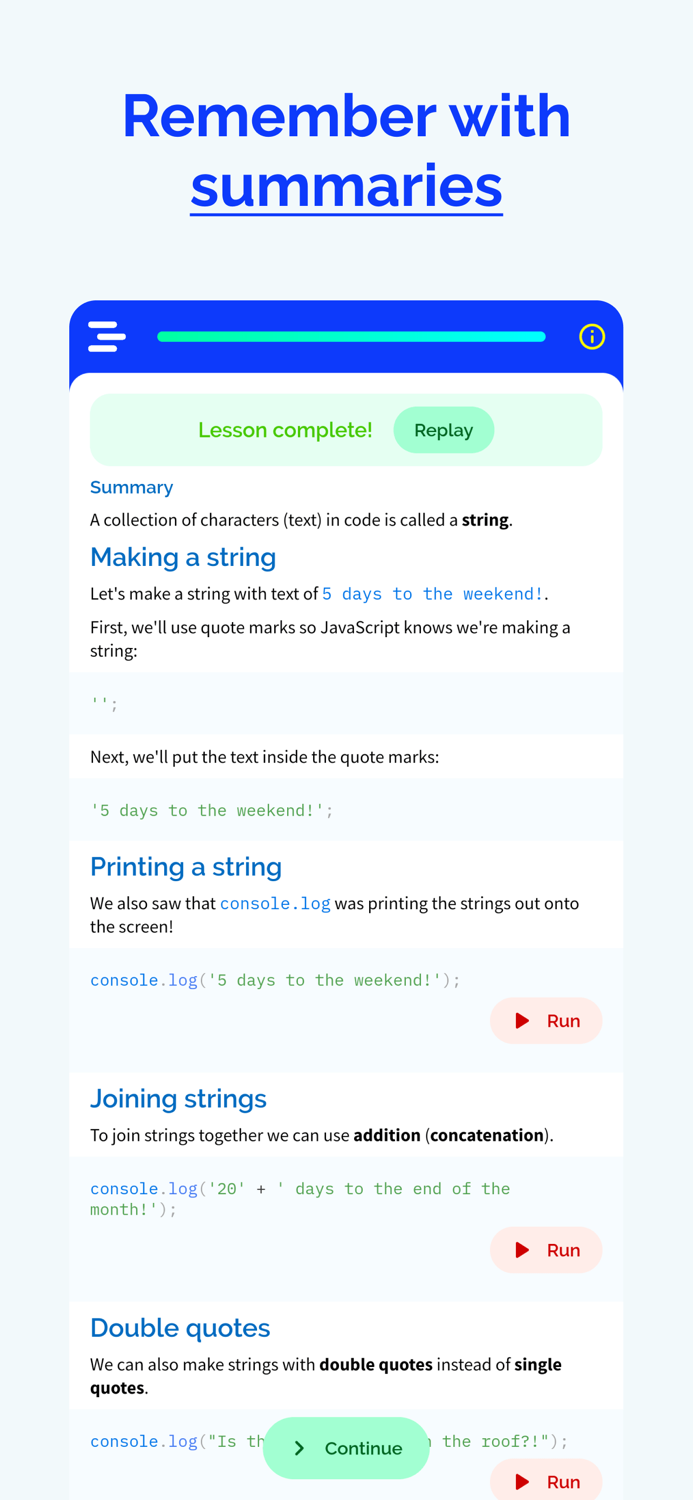
Task: Run the string joining code example
Action: [x=546, y=1250]
